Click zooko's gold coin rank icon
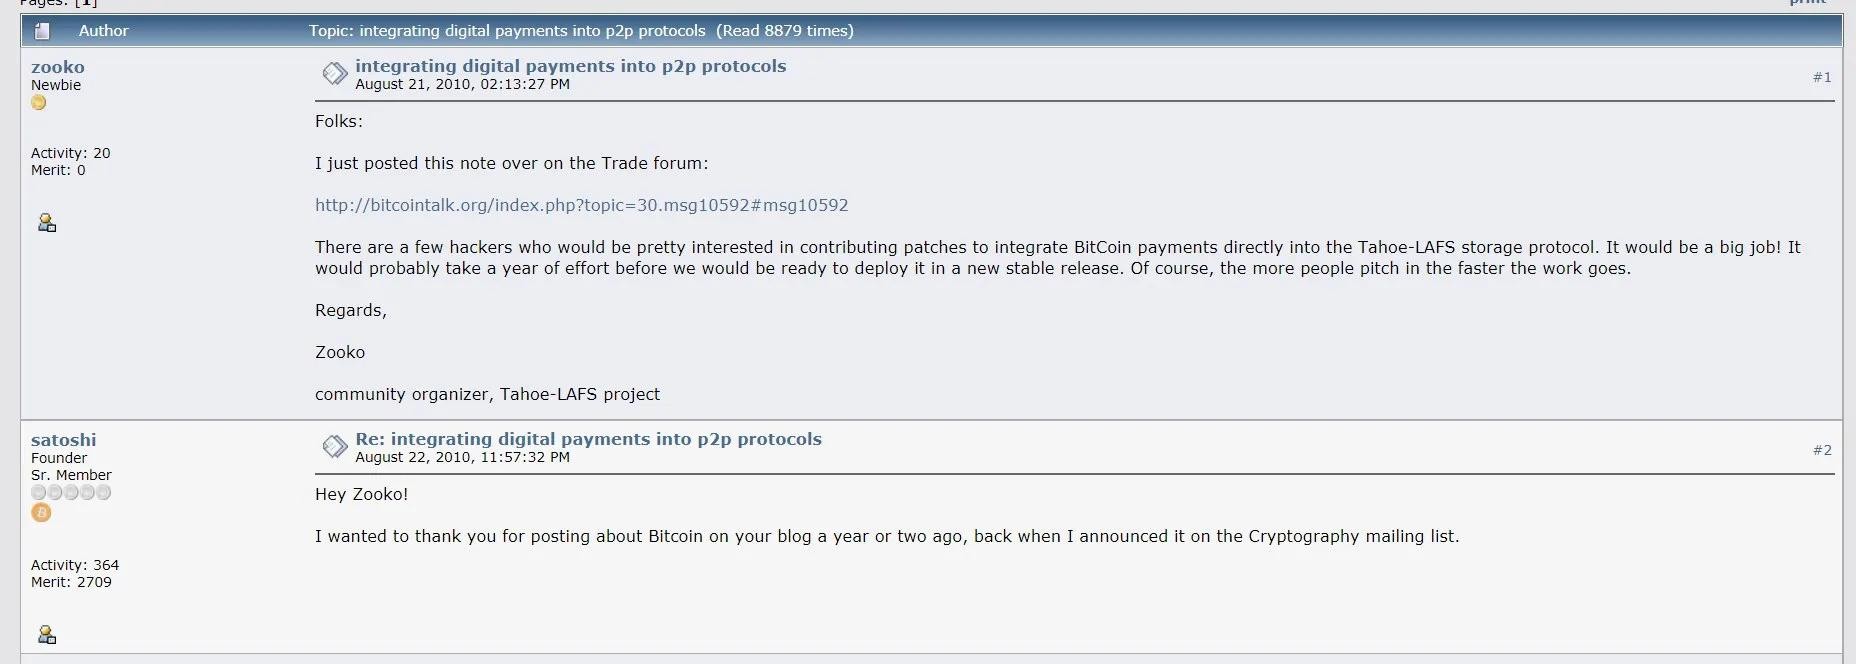 [x=39, y=103]
